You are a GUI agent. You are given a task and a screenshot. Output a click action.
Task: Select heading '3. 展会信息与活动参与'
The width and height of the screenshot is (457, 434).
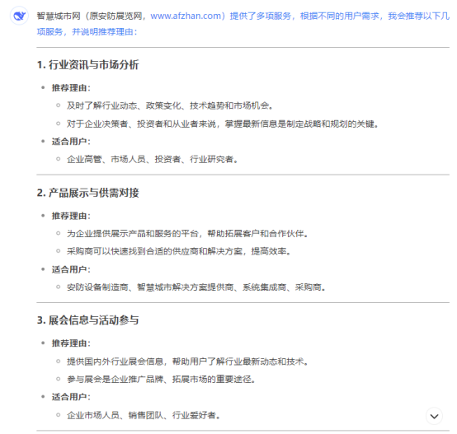coord(88,320)
